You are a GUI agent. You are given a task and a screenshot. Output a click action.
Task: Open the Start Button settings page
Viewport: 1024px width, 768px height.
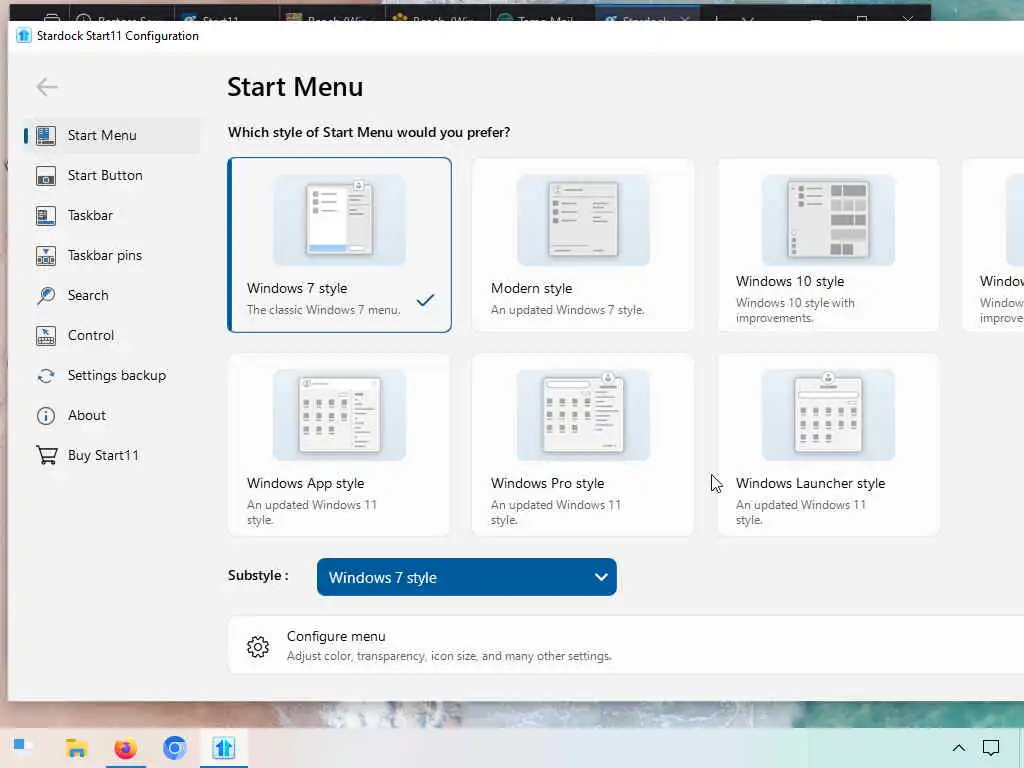(x=112, y=176)
